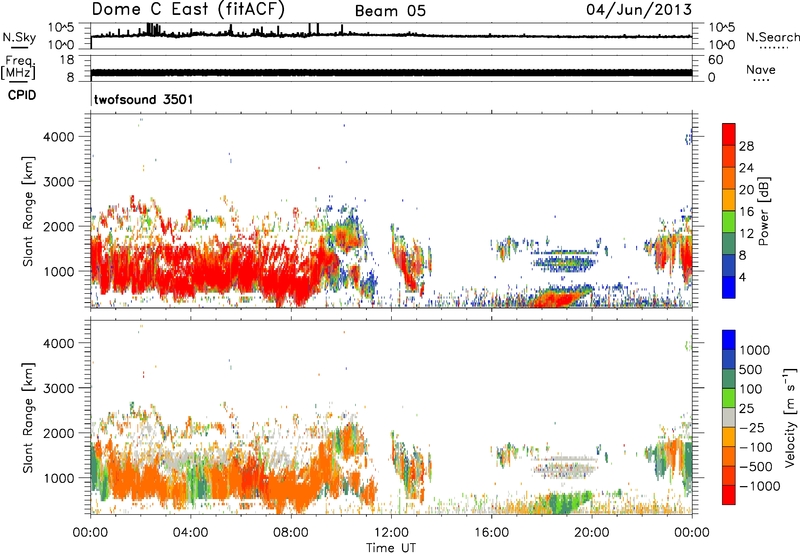Click the "Velocity [m s⁻¹]" color bar title
800x554 pixels.
(790, 417)
